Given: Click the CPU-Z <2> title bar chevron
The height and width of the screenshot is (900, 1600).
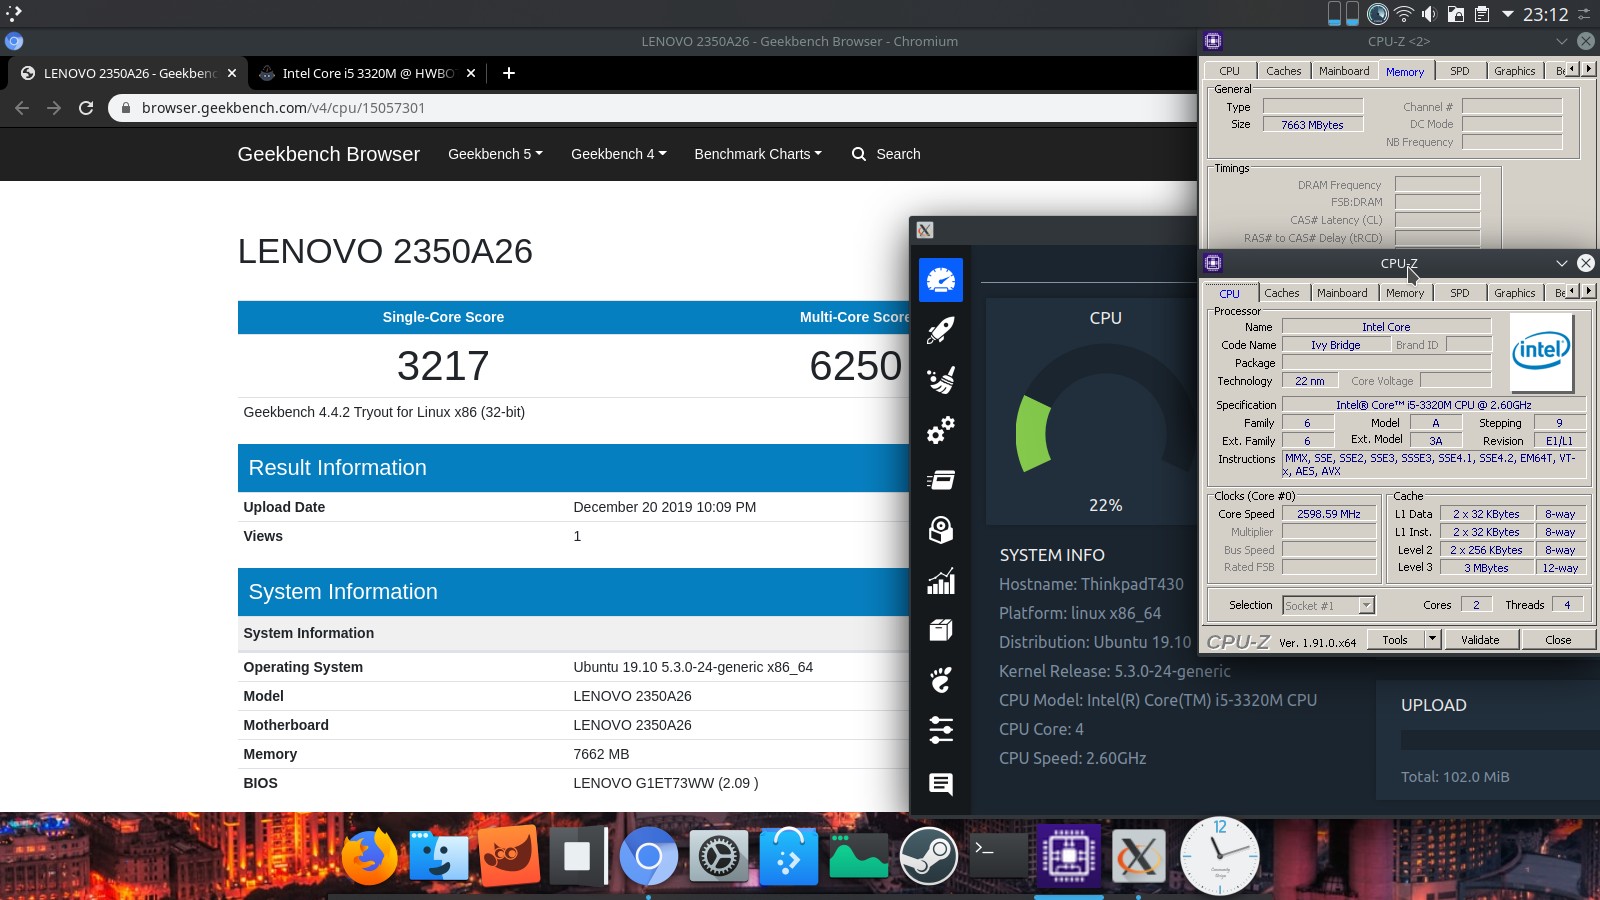Looking at the screenshot, I should (x=1562, y=41).
